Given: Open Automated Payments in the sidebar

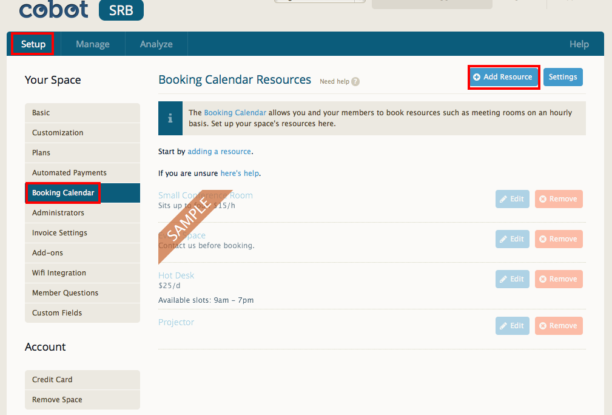Looking at the screenshot, I should coord(82,173).
